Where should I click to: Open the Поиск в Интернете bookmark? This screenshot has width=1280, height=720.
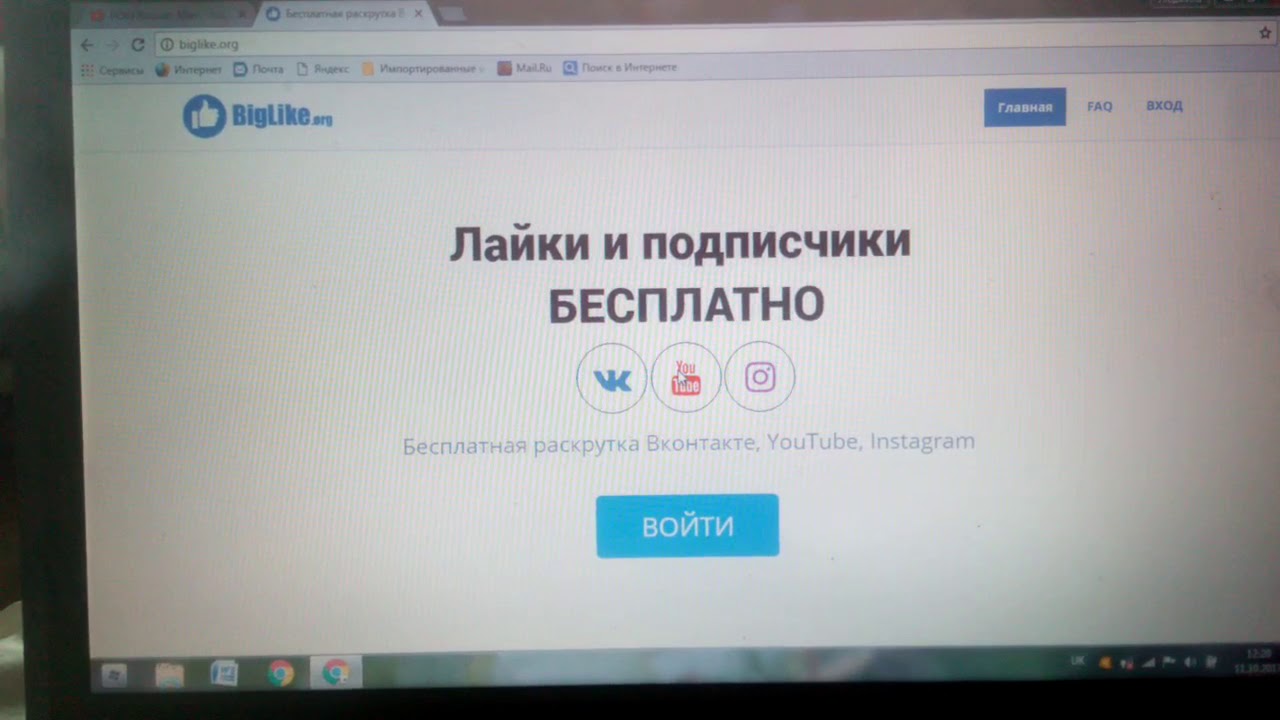pos(620,68)
